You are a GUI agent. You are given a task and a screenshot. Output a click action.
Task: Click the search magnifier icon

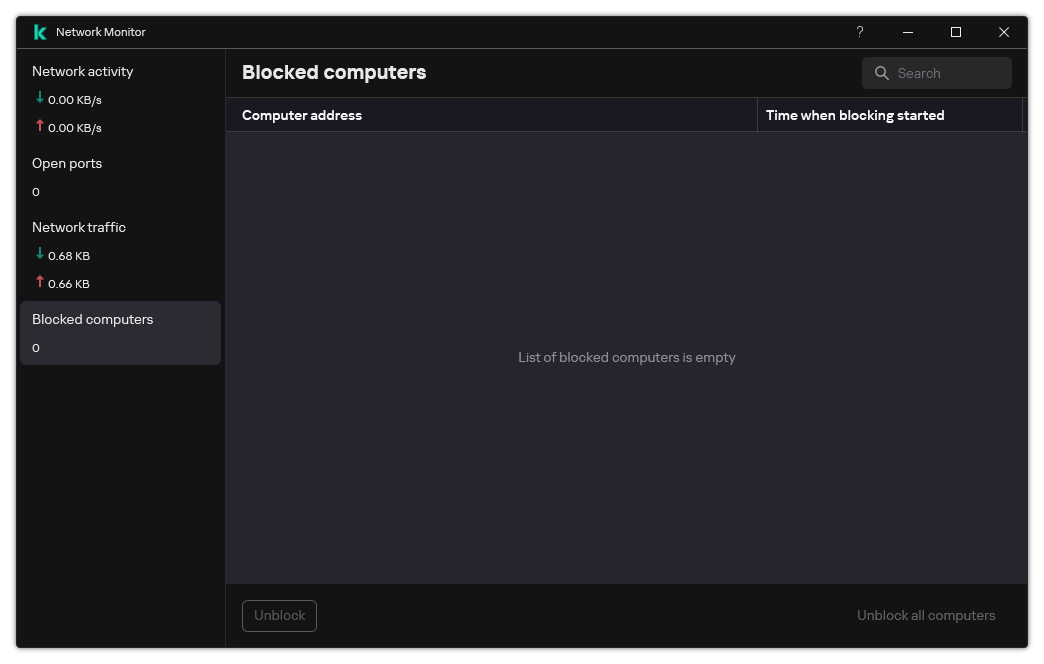click(881, 72)
